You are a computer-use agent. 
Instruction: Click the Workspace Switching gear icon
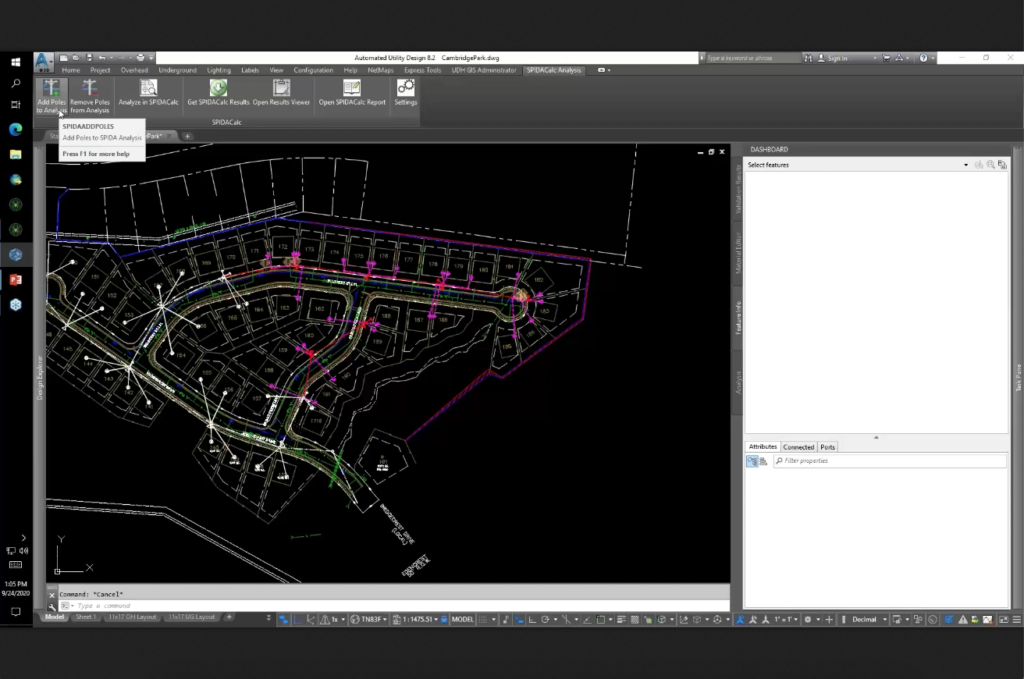coord(808,619)
